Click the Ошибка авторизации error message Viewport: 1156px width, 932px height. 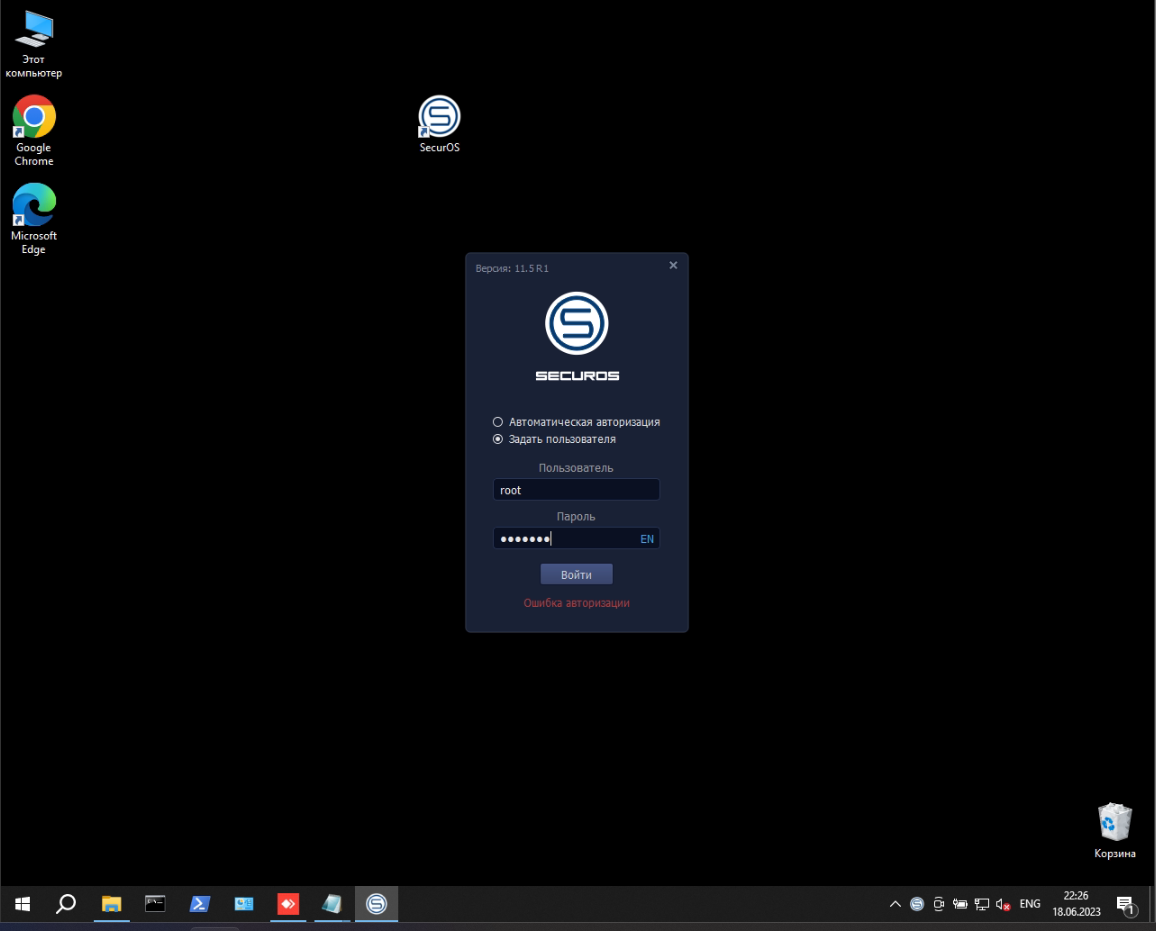(576, 603)
